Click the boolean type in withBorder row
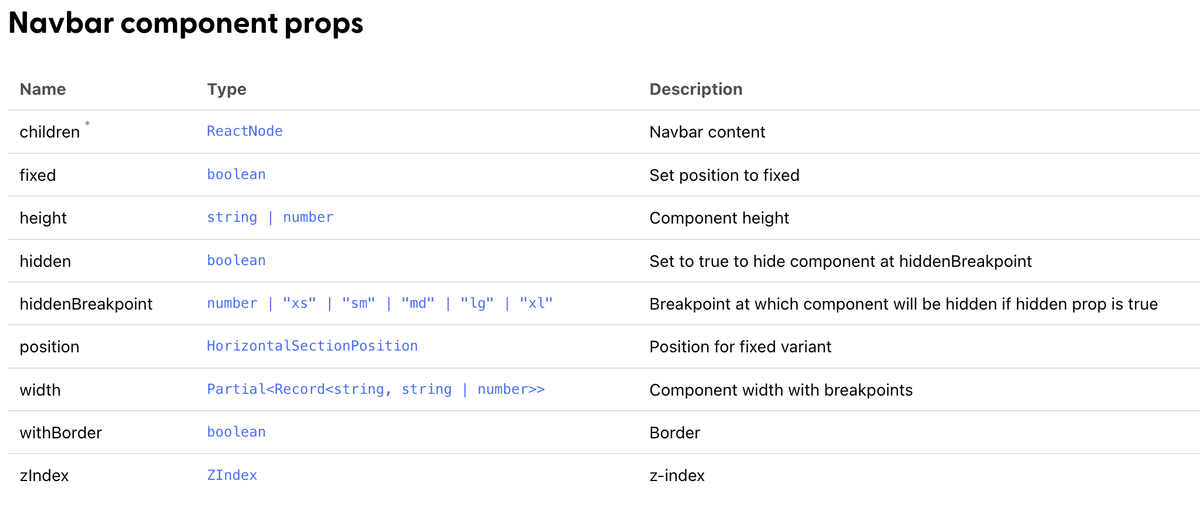The image size is (1200, 515). [236, 432]
